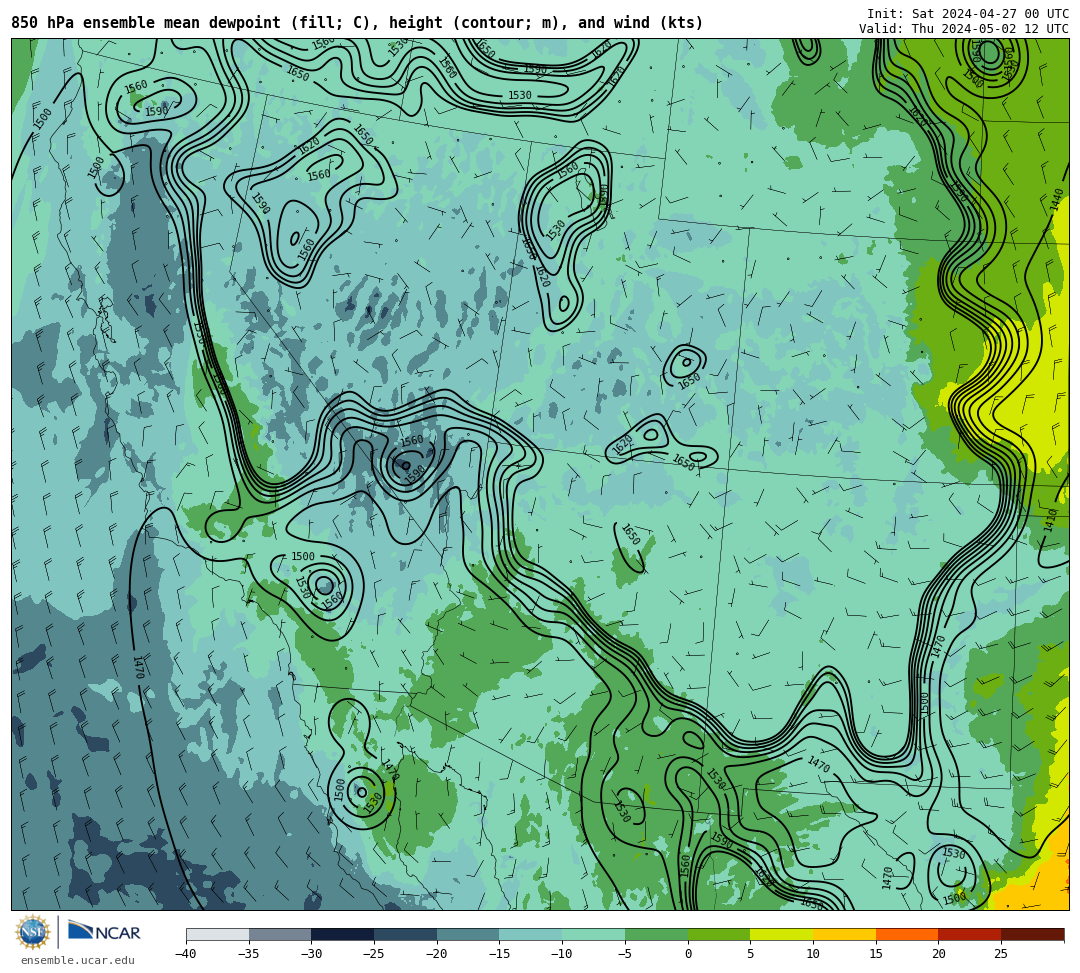This screenshot has width=1080, height=973.
Task: Select the Valid: Thu 2024-05-02 12 UTC text
Action: [964, 28]
